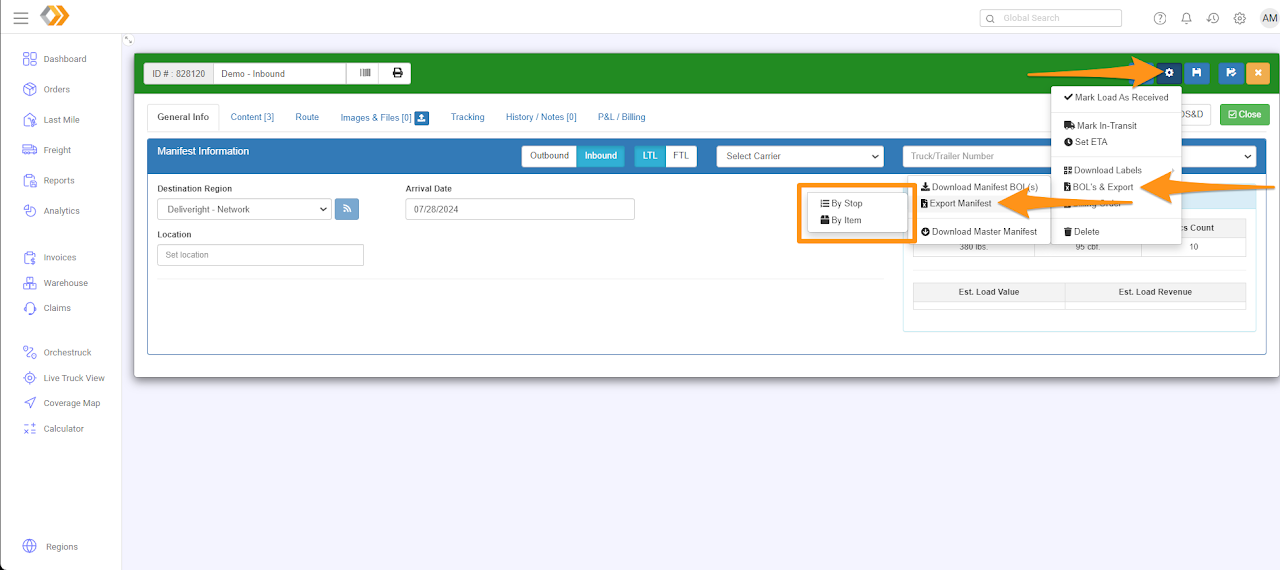
Task: Click the history clock icon in header
Action: click(1213, 18)
